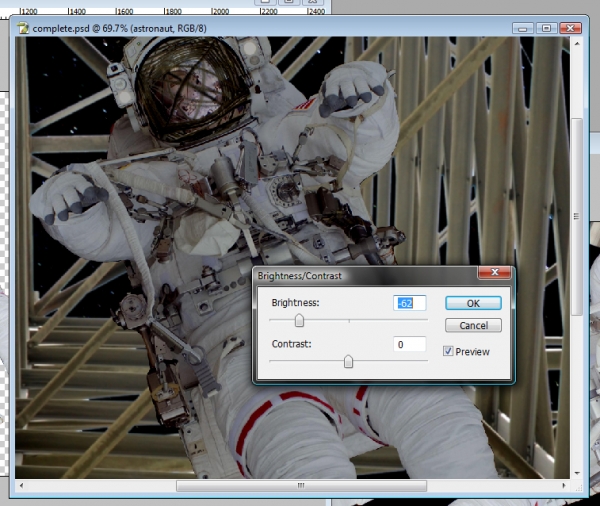Click the Brightness value field
Screen dimensions: 600x506
(x=409, y=303)
